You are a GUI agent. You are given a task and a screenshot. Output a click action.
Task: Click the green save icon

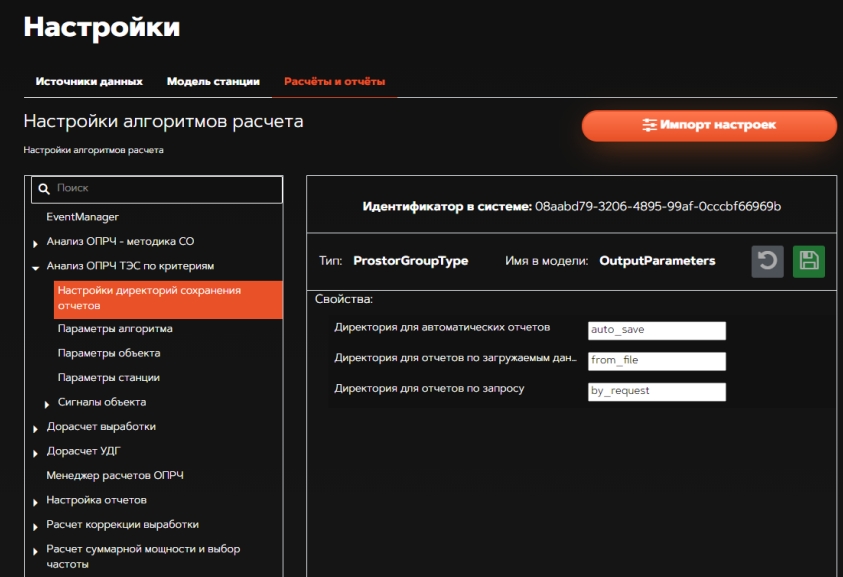click(x=808, y=261)
